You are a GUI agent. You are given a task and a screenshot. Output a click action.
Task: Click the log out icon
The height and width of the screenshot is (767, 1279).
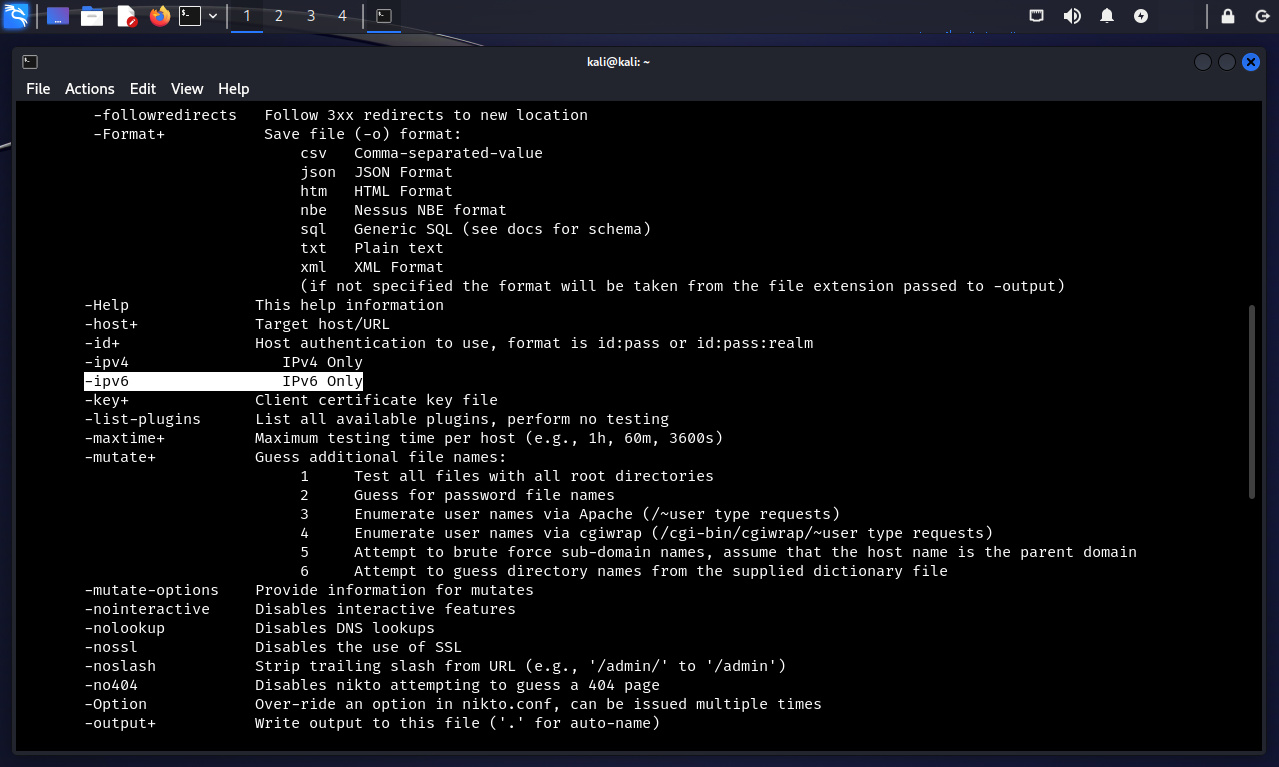(1261, 16)
